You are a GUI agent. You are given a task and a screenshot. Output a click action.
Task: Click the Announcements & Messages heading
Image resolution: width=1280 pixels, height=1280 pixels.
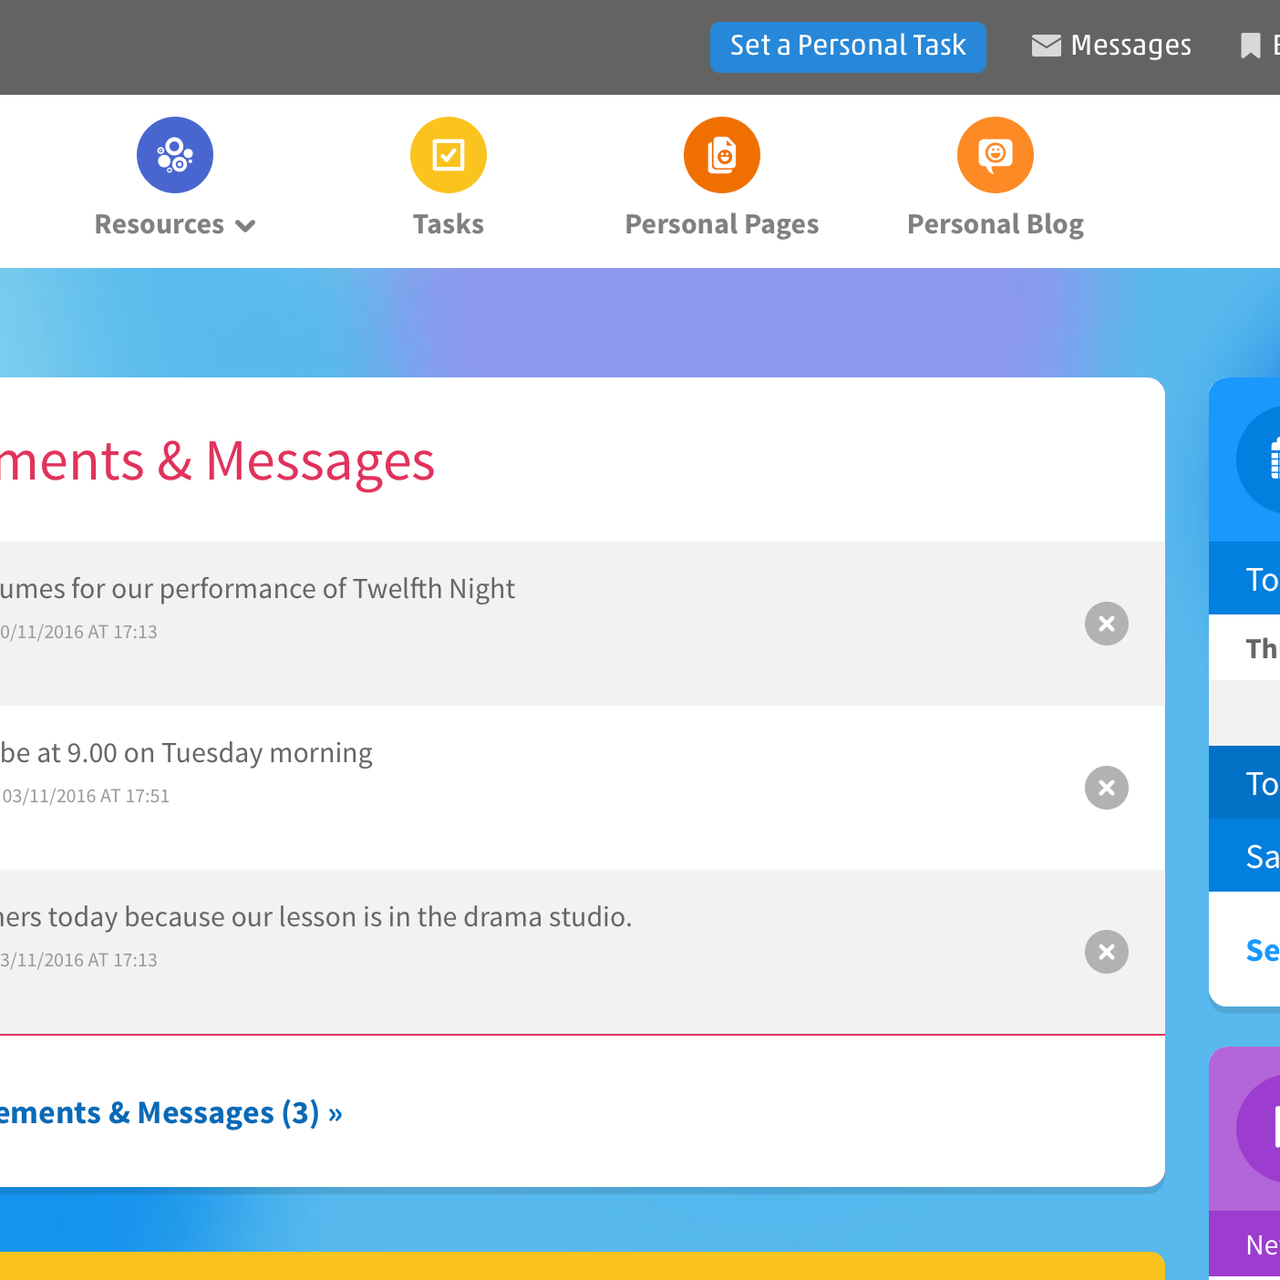click(218, 461)
